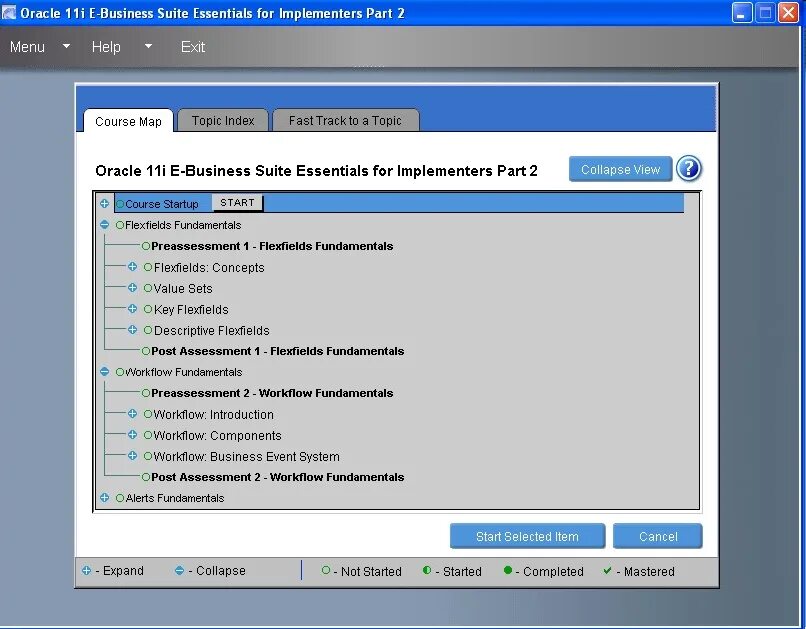806x629 pixels.
Task: Click status circle beside Flexfields Fundamentals
Action: point(120,225)
